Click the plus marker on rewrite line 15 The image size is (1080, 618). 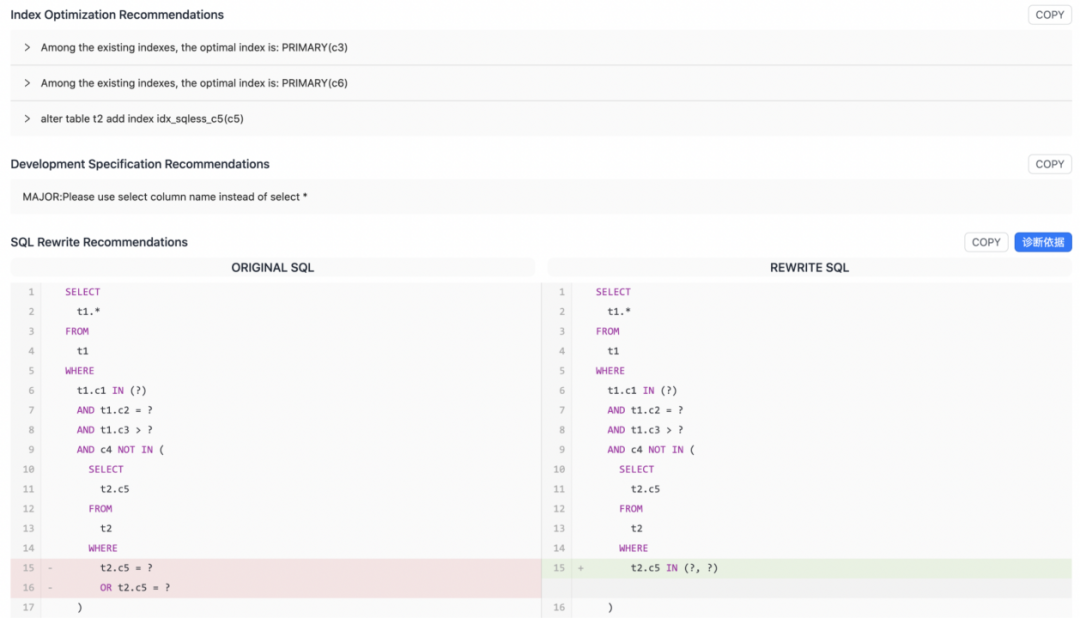click(580, 568)
